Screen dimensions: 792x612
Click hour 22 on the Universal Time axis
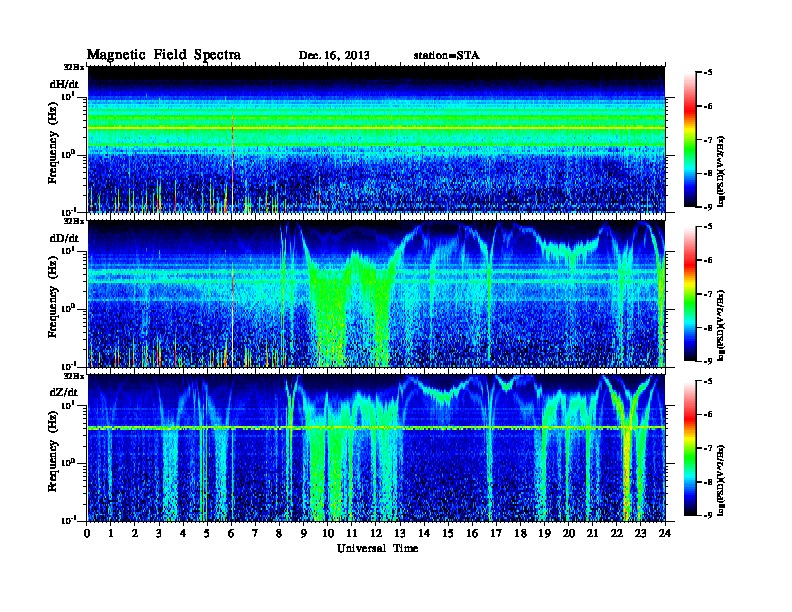click(617, 533)
